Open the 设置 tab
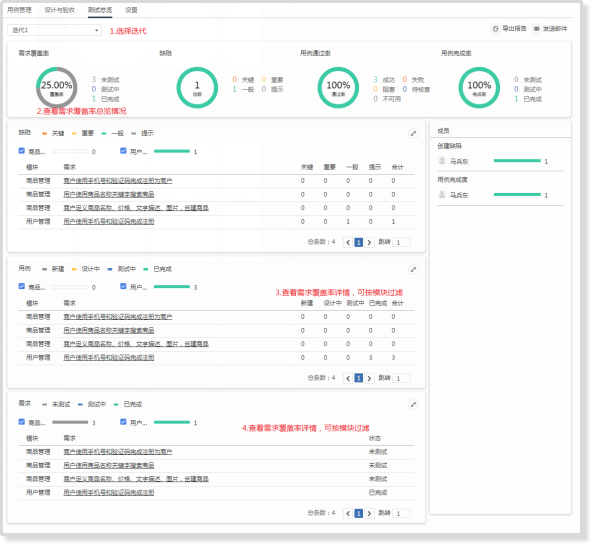 pyautogui.click(x=131, y=10)
